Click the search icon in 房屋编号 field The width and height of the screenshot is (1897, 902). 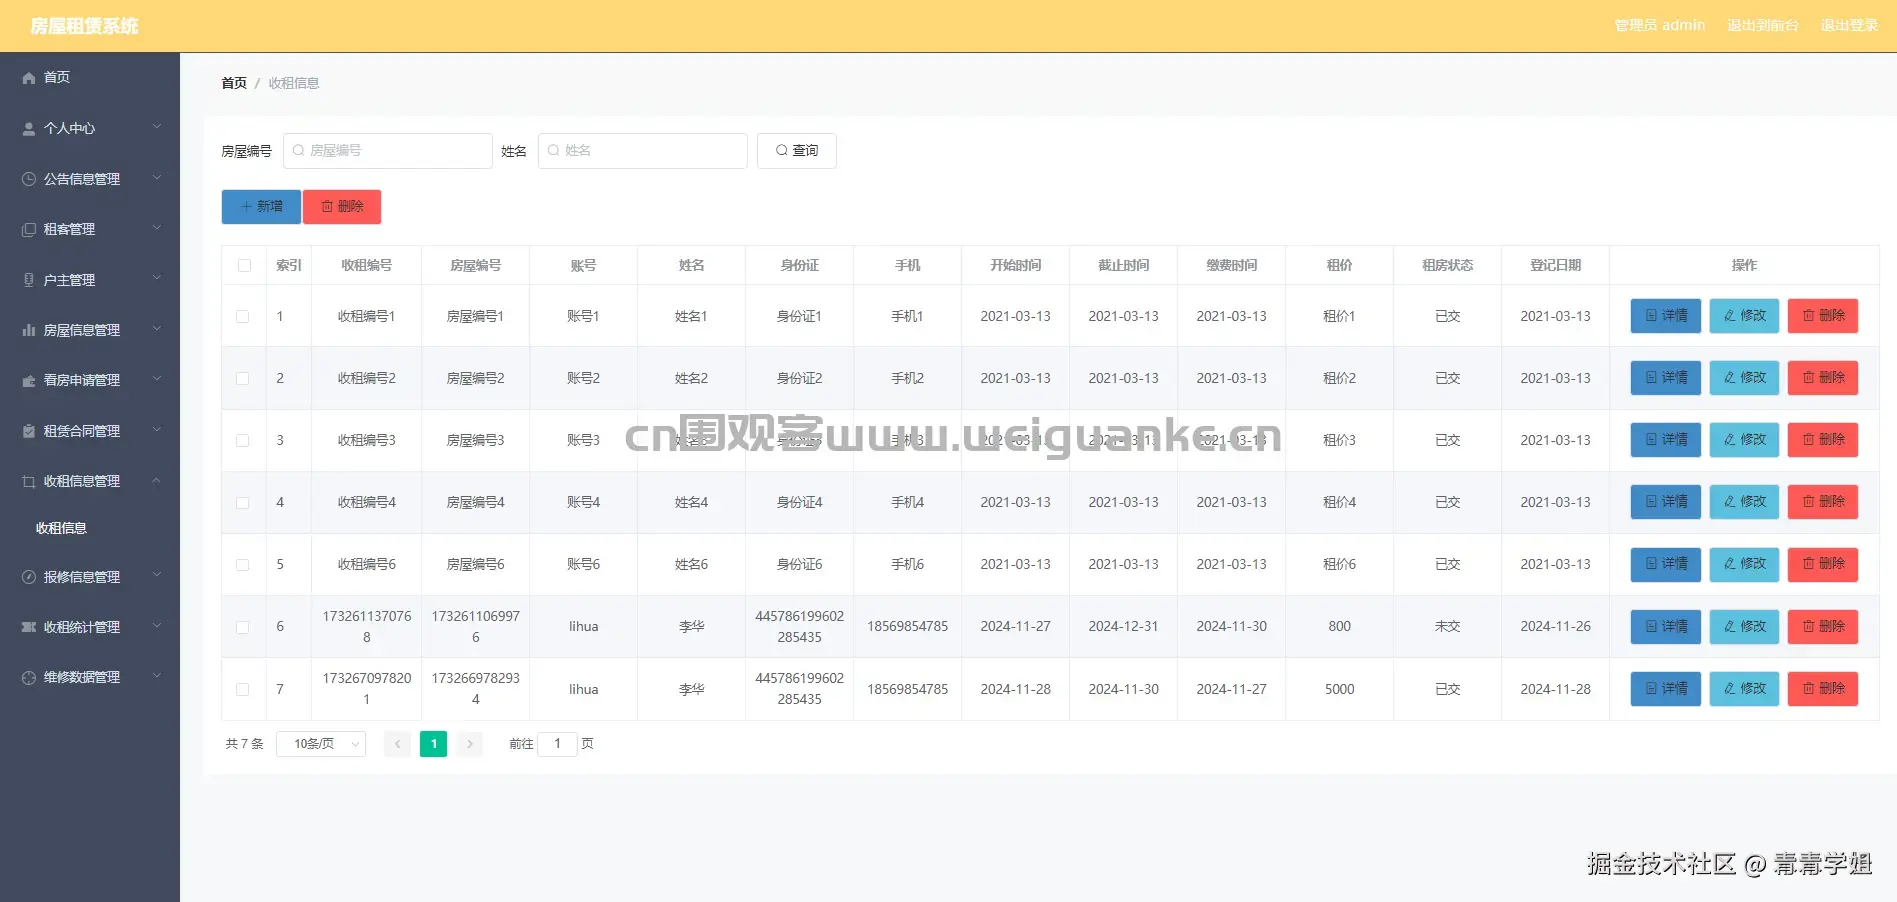coord(298,151)
